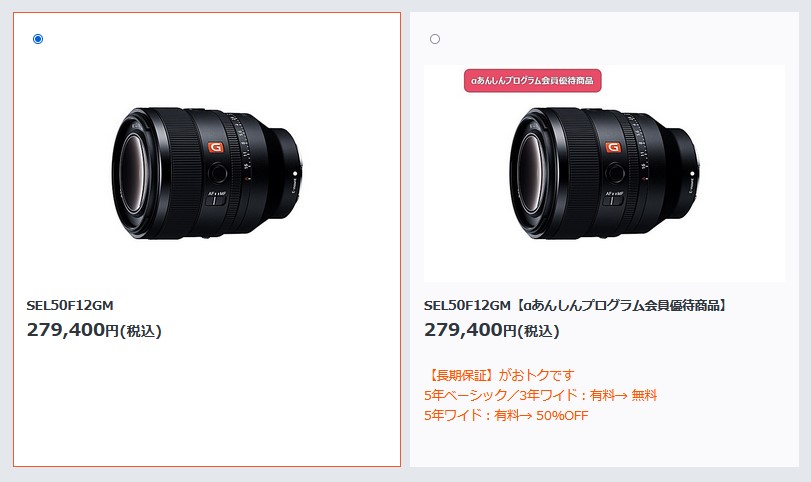Viewport: 811px width, 482px height.
Task: Click the front glass element of right lens
Action: [528, 173]
